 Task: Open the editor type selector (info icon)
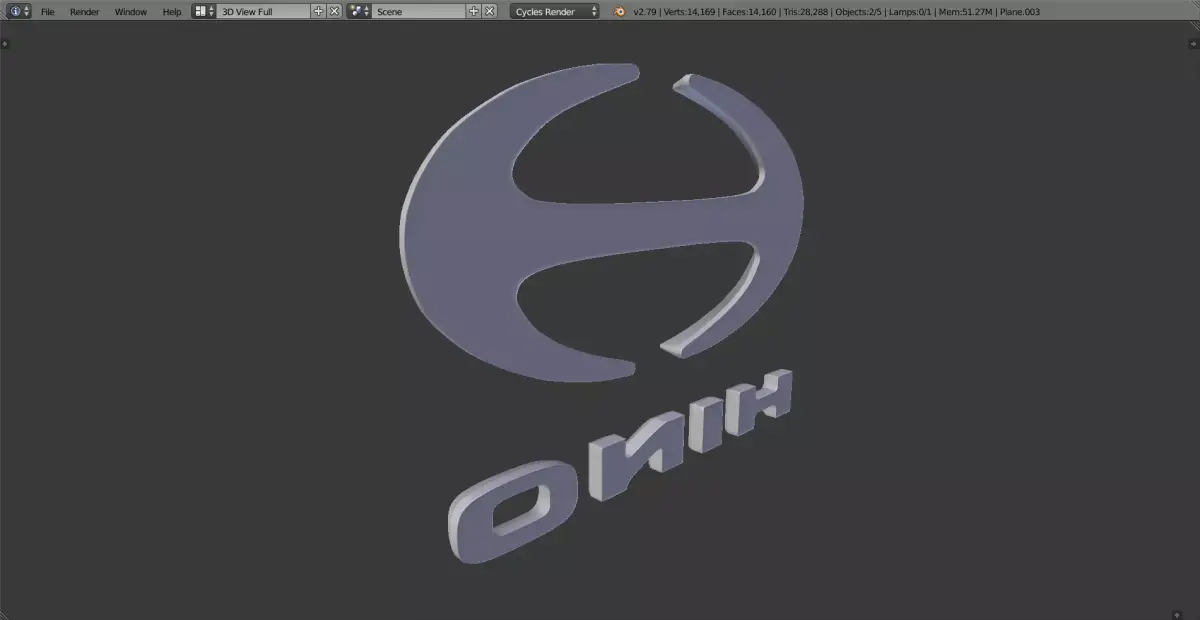point(19,11)
